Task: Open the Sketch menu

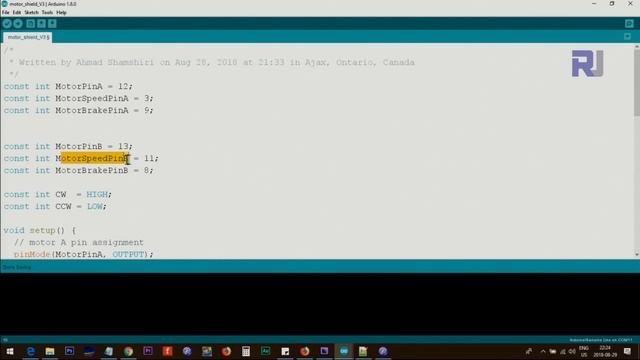Action: pyautogui.click(x=31, y=13)
